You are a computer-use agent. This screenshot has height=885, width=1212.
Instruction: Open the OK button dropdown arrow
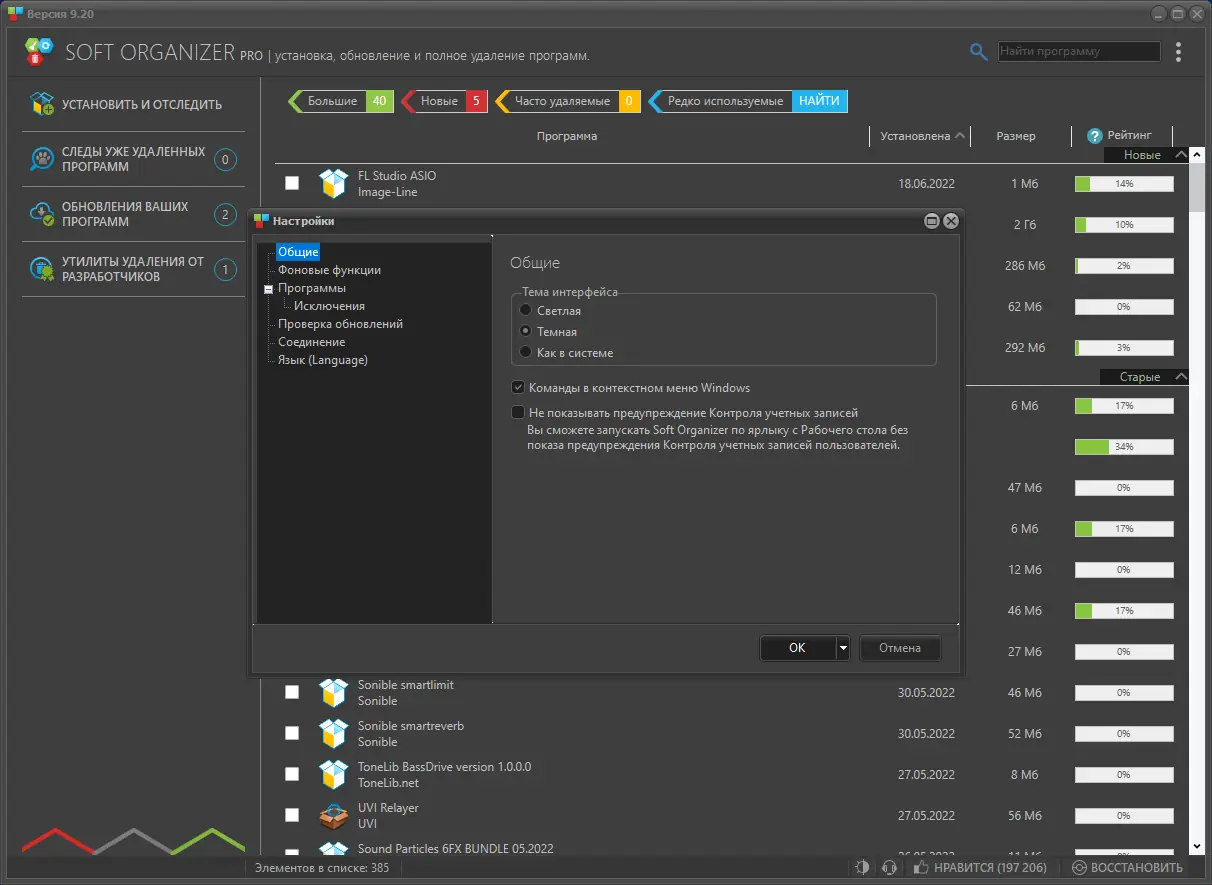tap(843, 648)
